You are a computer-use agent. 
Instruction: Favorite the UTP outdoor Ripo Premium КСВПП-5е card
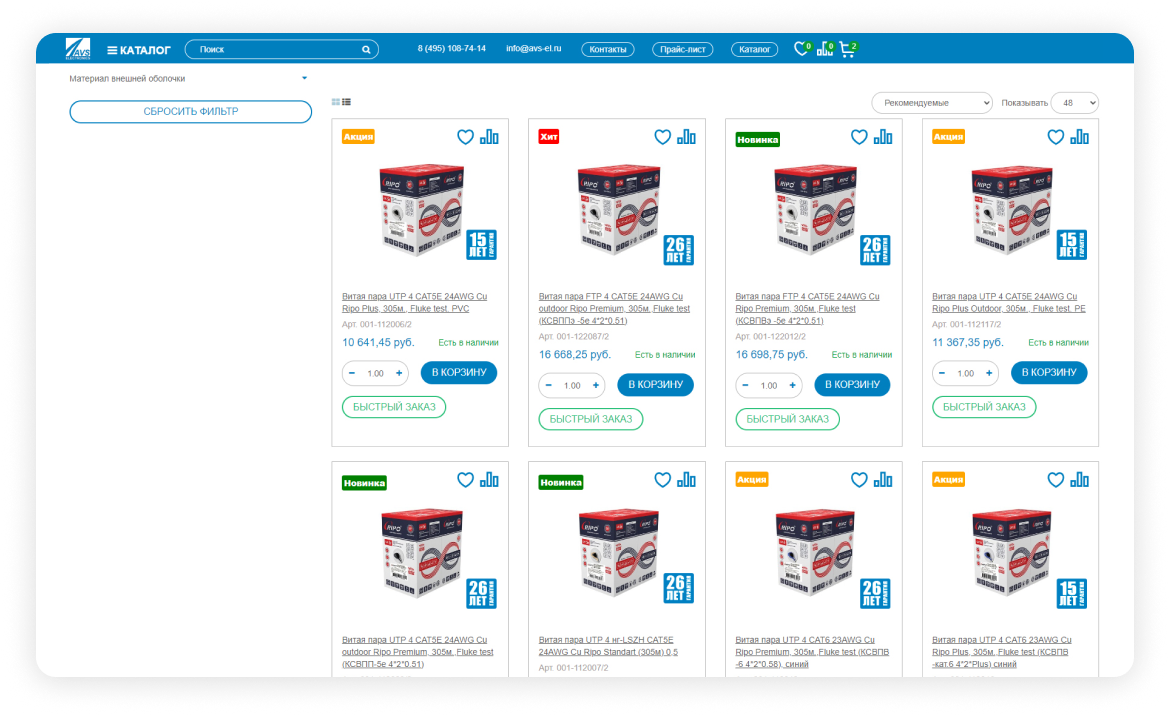[x=465, y=480]
